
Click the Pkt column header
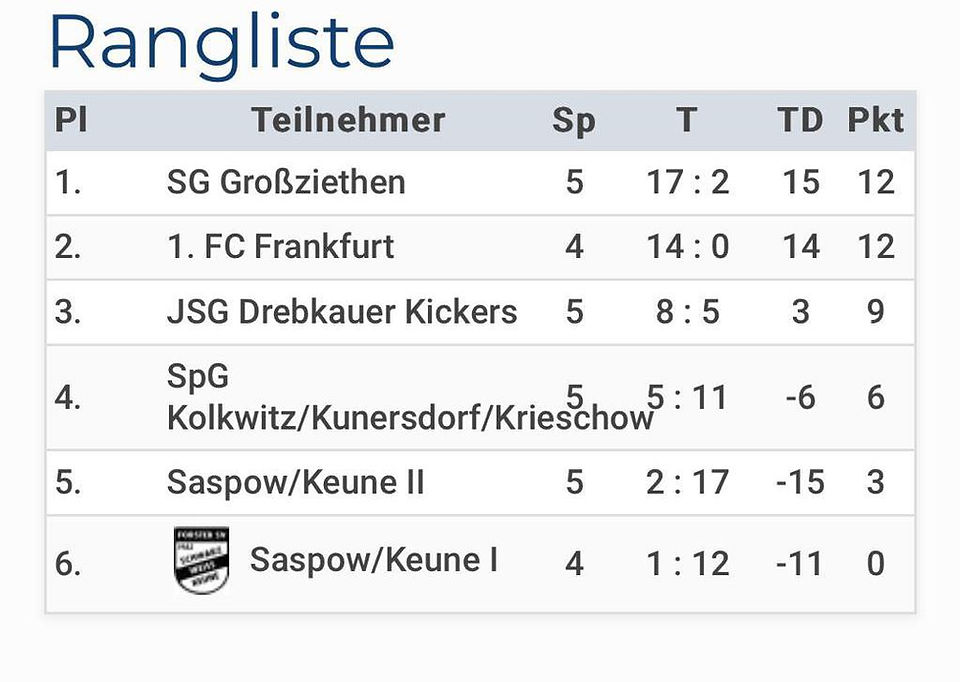(x=876, y=119)
